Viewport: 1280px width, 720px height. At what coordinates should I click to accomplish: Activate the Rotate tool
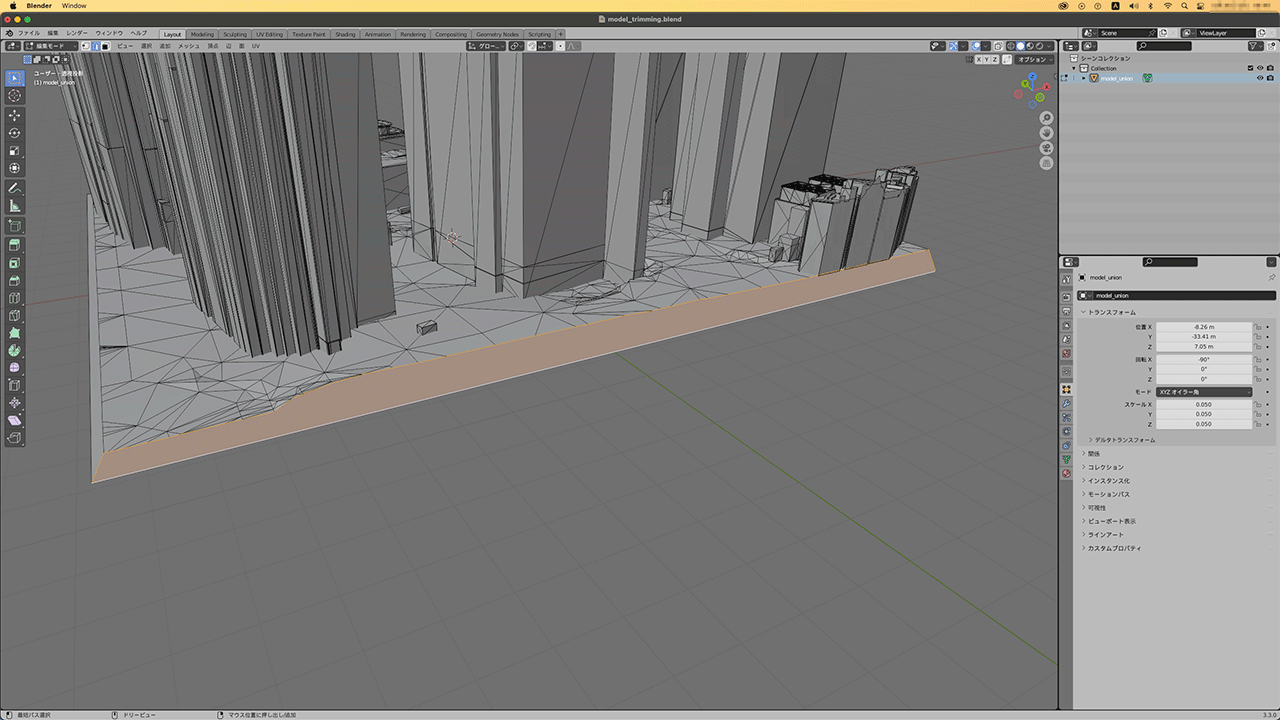[x=15, y=133]
